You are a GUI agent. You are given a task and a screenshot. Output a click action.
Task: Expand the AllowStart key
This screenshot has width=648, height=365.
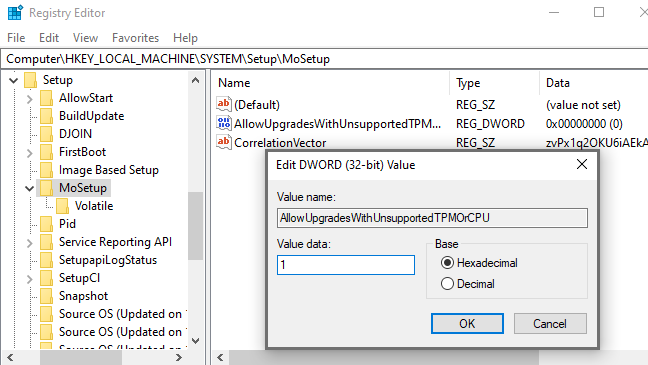tap(29, 99)
